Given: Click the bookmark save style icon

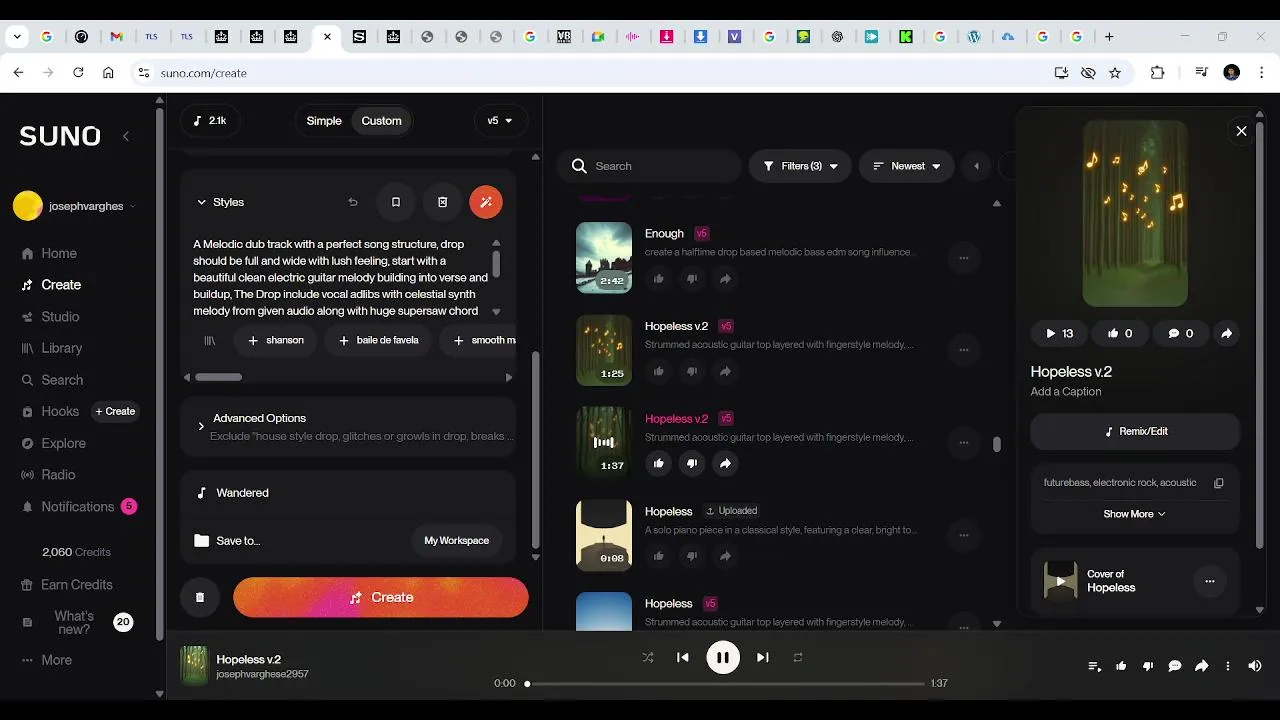Looking at the screenshot, I should 395,202.
